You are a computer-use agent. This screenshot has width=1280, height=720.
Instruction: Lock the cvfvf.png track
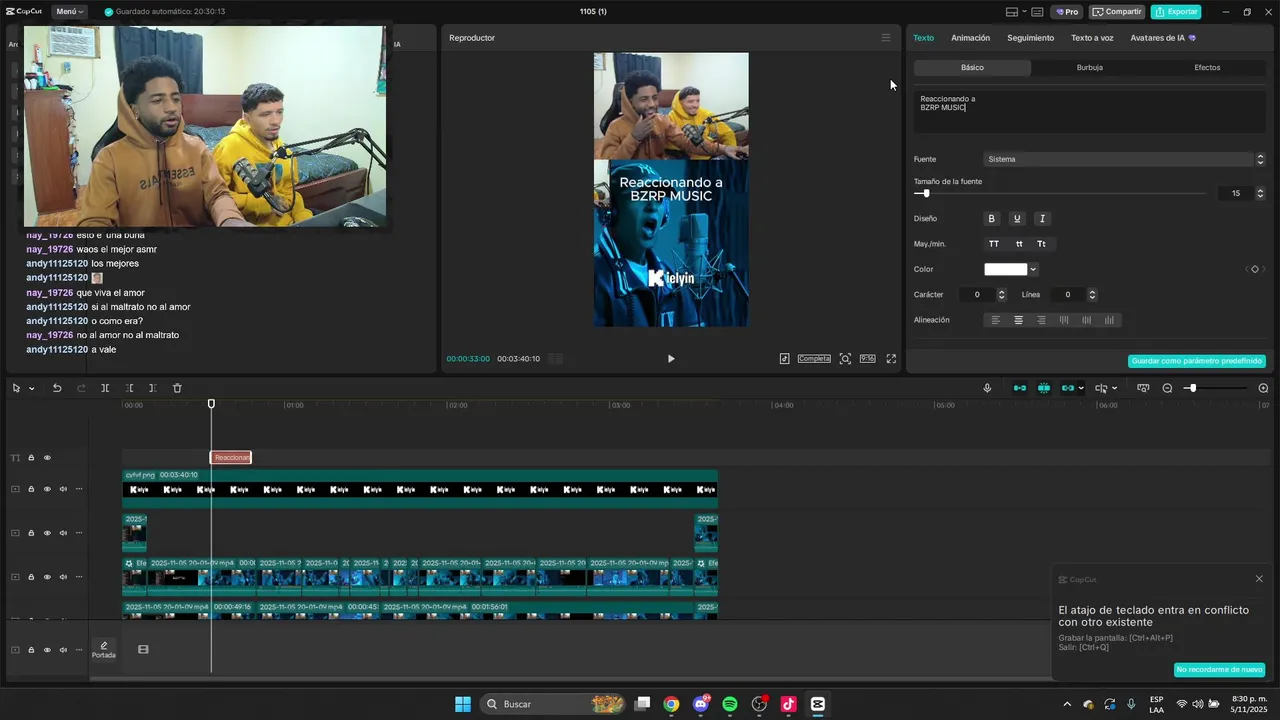coord(31,489)
